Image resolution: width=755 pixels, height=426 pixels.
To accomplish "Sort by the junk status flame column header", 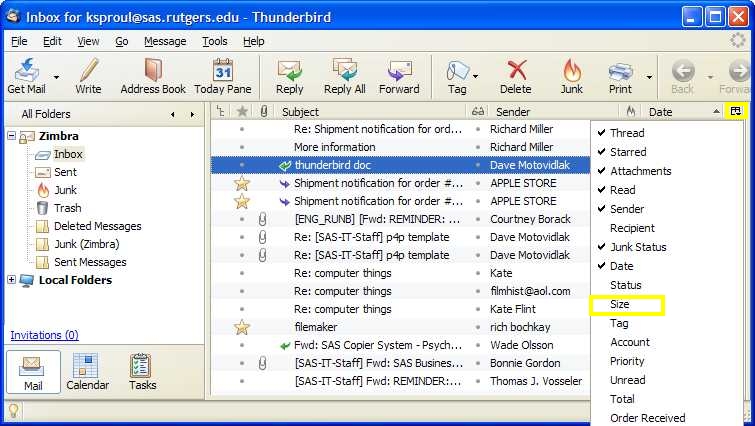I will (x=631, y=112).
